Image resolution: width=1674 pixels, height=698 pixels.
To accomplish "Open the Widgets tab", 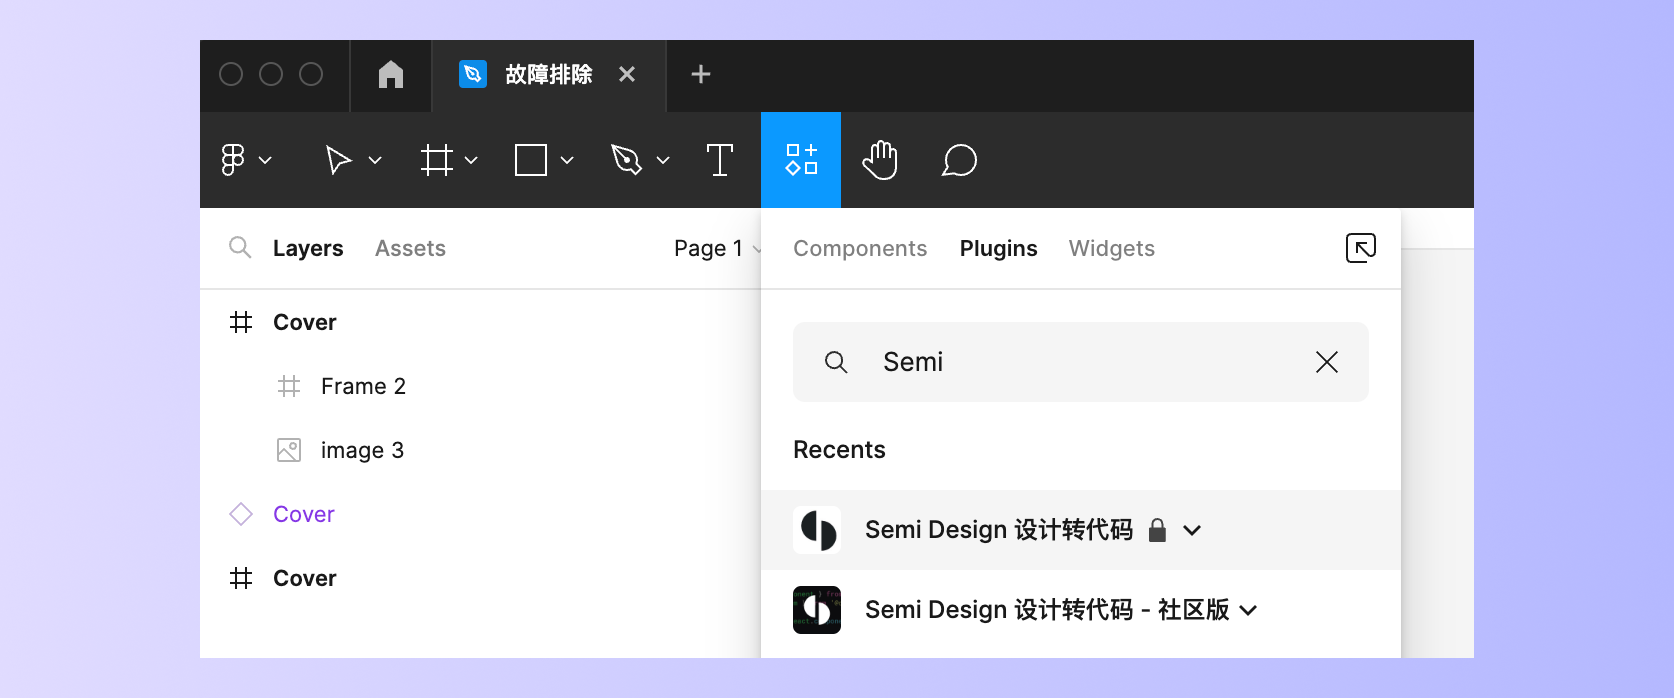I will pyautogui.click(x=1112, y=248).
